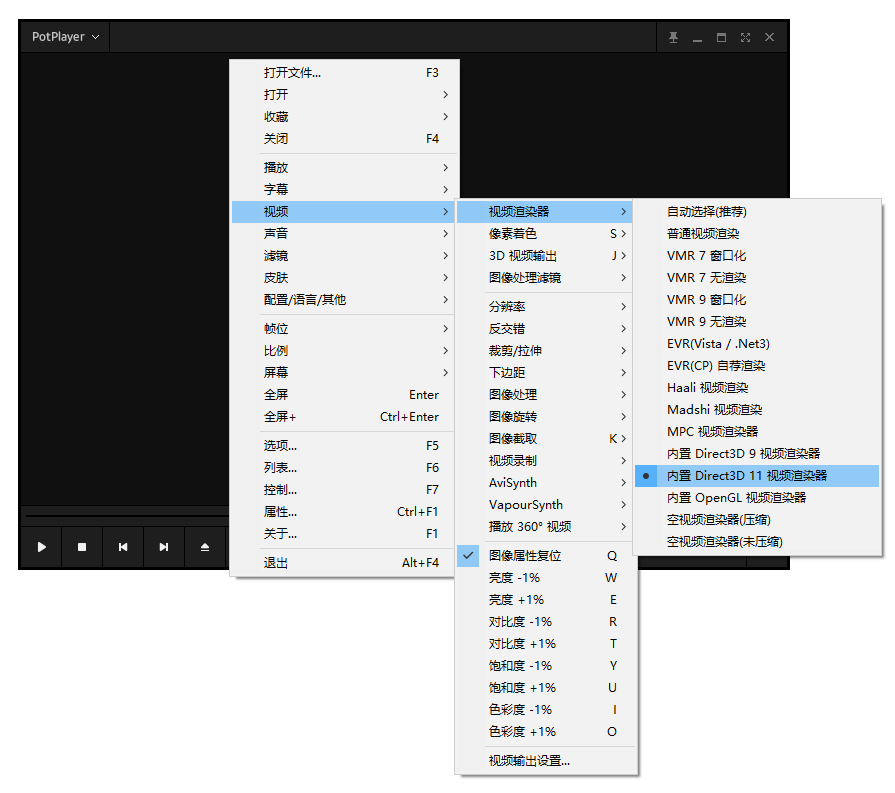This screenshot has width=895, height=793.
Task: Open the 配置/语言/其他 submenu
Action: pyautogui.click(x=342, y=300)
